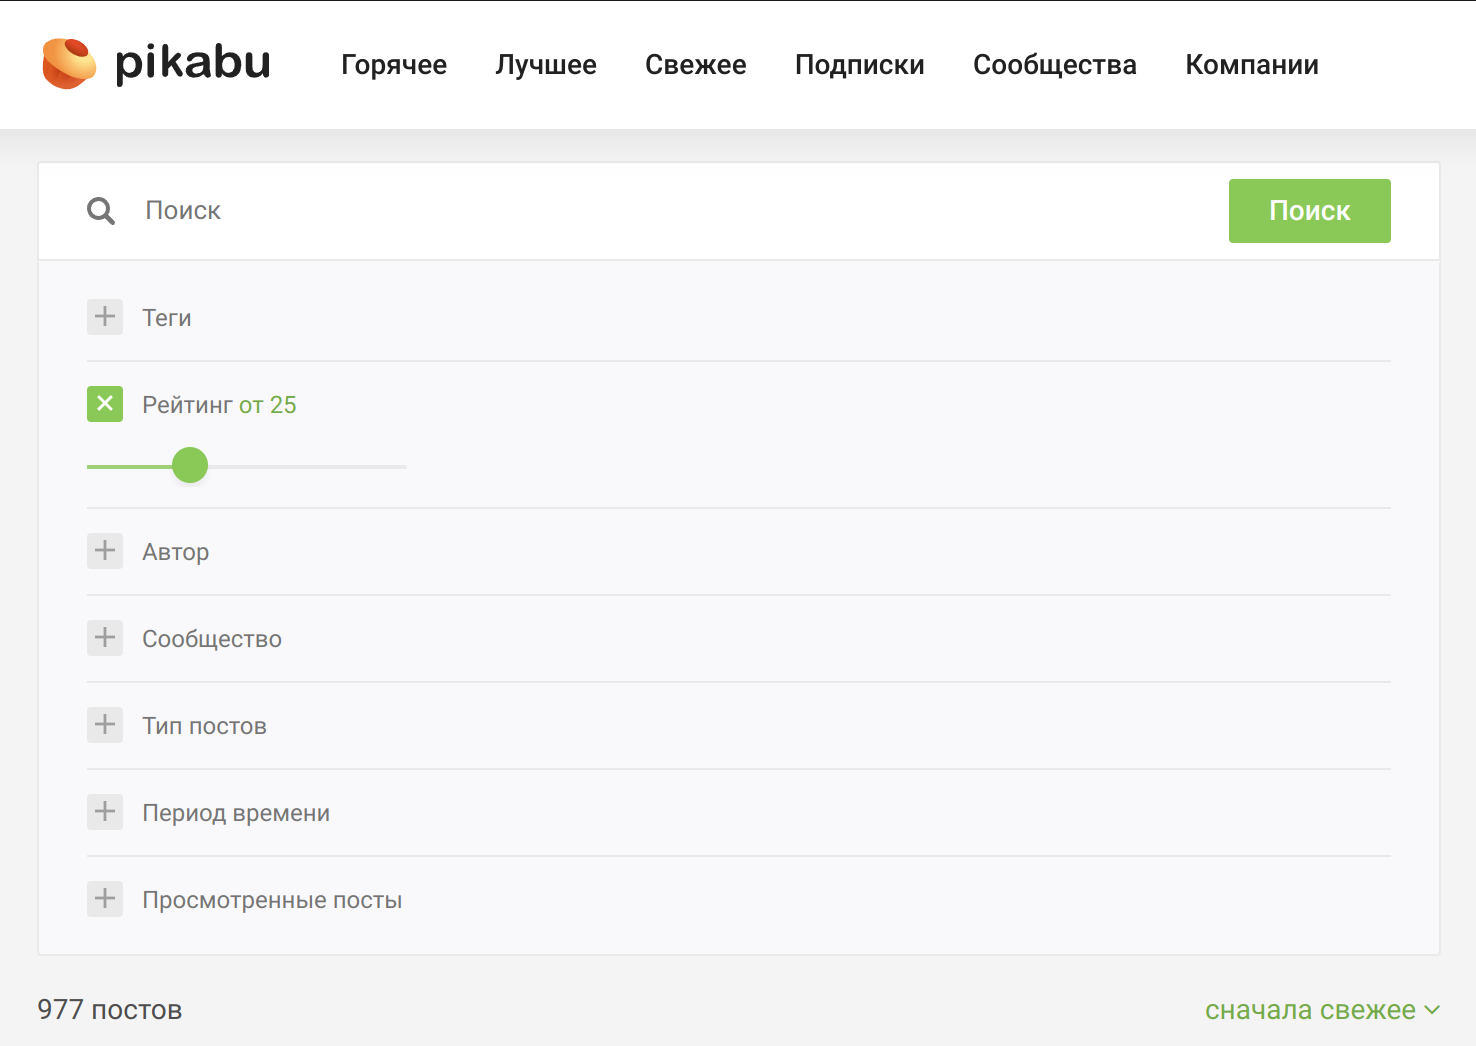Click the Рейтинг от 25 label
This screenshot has height=1046, width=1476.
pyautogui.click(x=219, y=405)
